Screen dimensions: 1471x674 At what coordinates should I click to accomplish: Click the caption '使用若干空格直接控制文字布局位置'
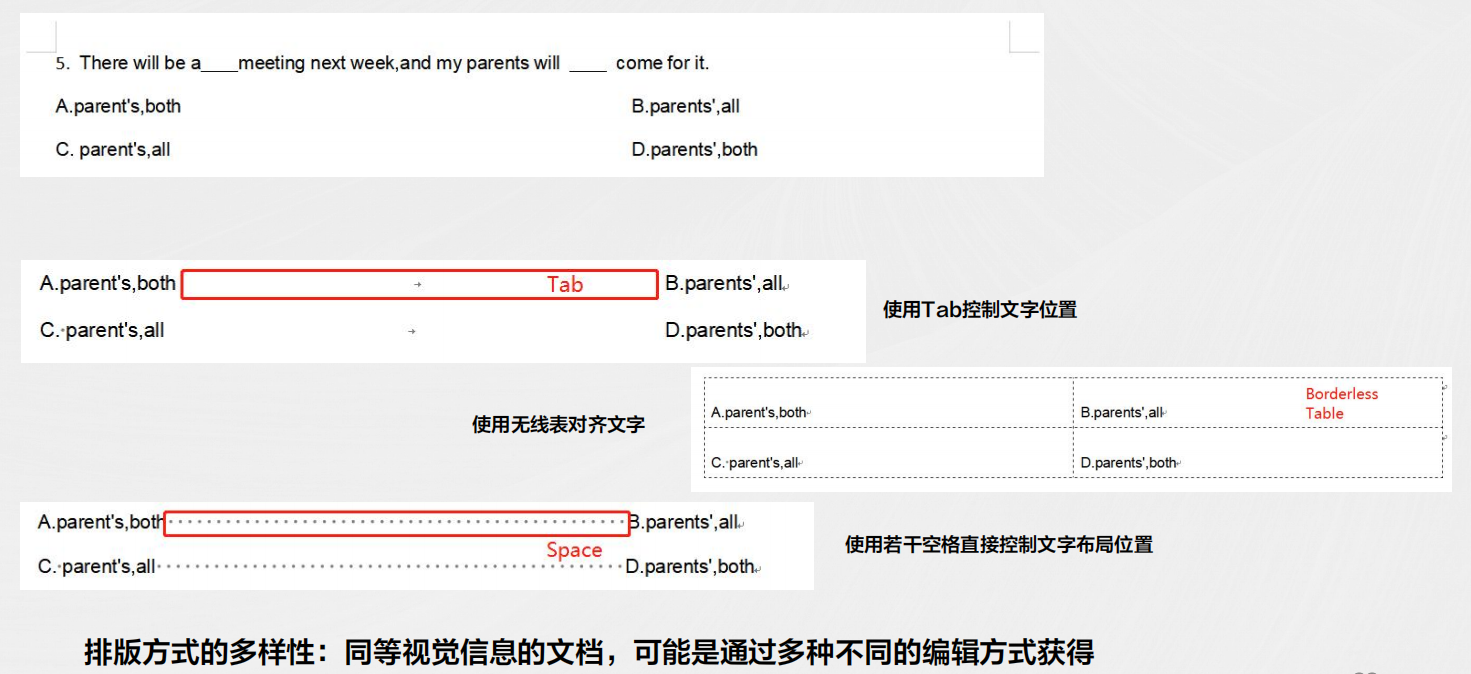[x=999, y=545]
